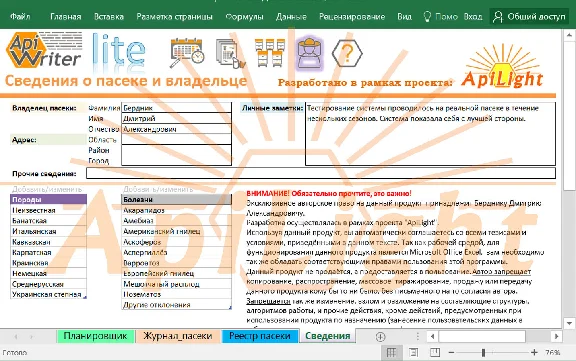Click vertical scrollbar up arrow
This screenshot has height=361, width=576.
(x=569, y=35)
